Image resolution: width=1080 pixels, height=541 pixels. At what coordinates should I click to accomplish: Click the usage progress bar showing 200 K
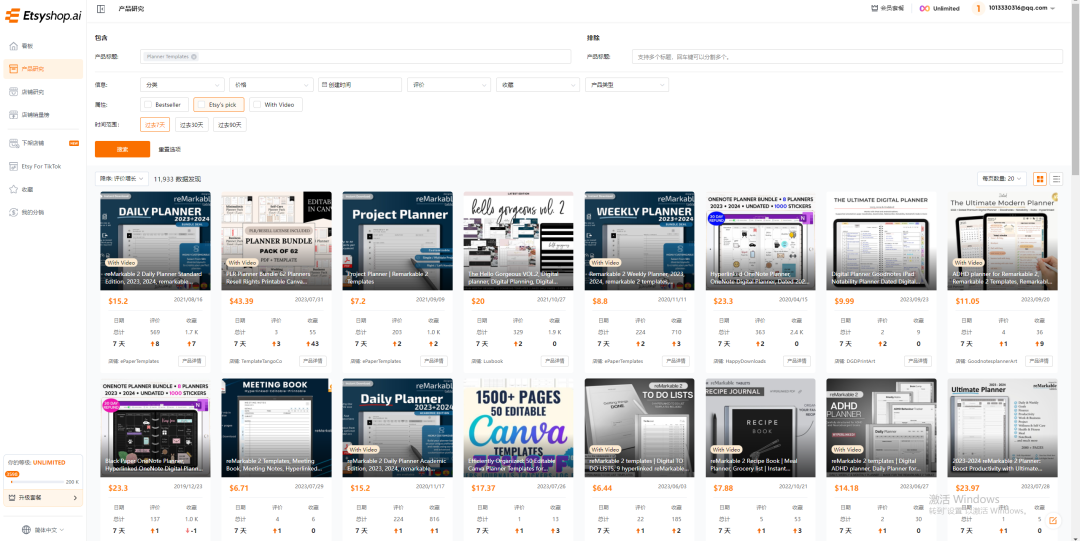(35, 482)
